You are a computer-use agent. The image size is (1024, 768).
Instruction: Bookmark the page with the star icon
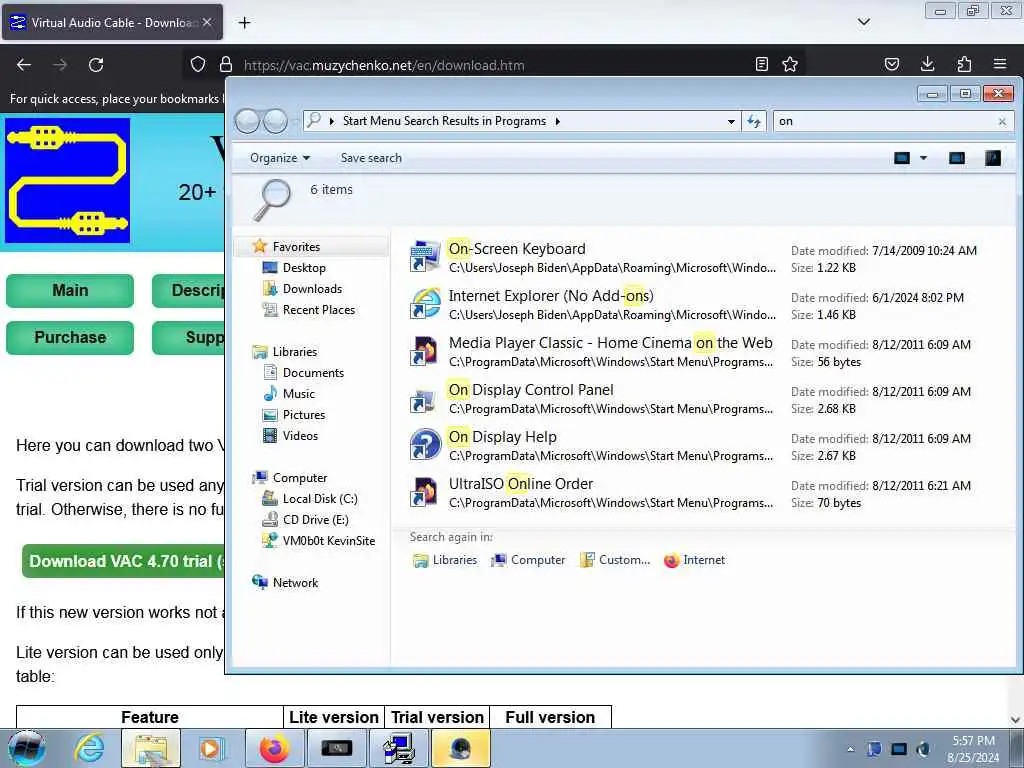pyautogui.click(x=790, y=64)
